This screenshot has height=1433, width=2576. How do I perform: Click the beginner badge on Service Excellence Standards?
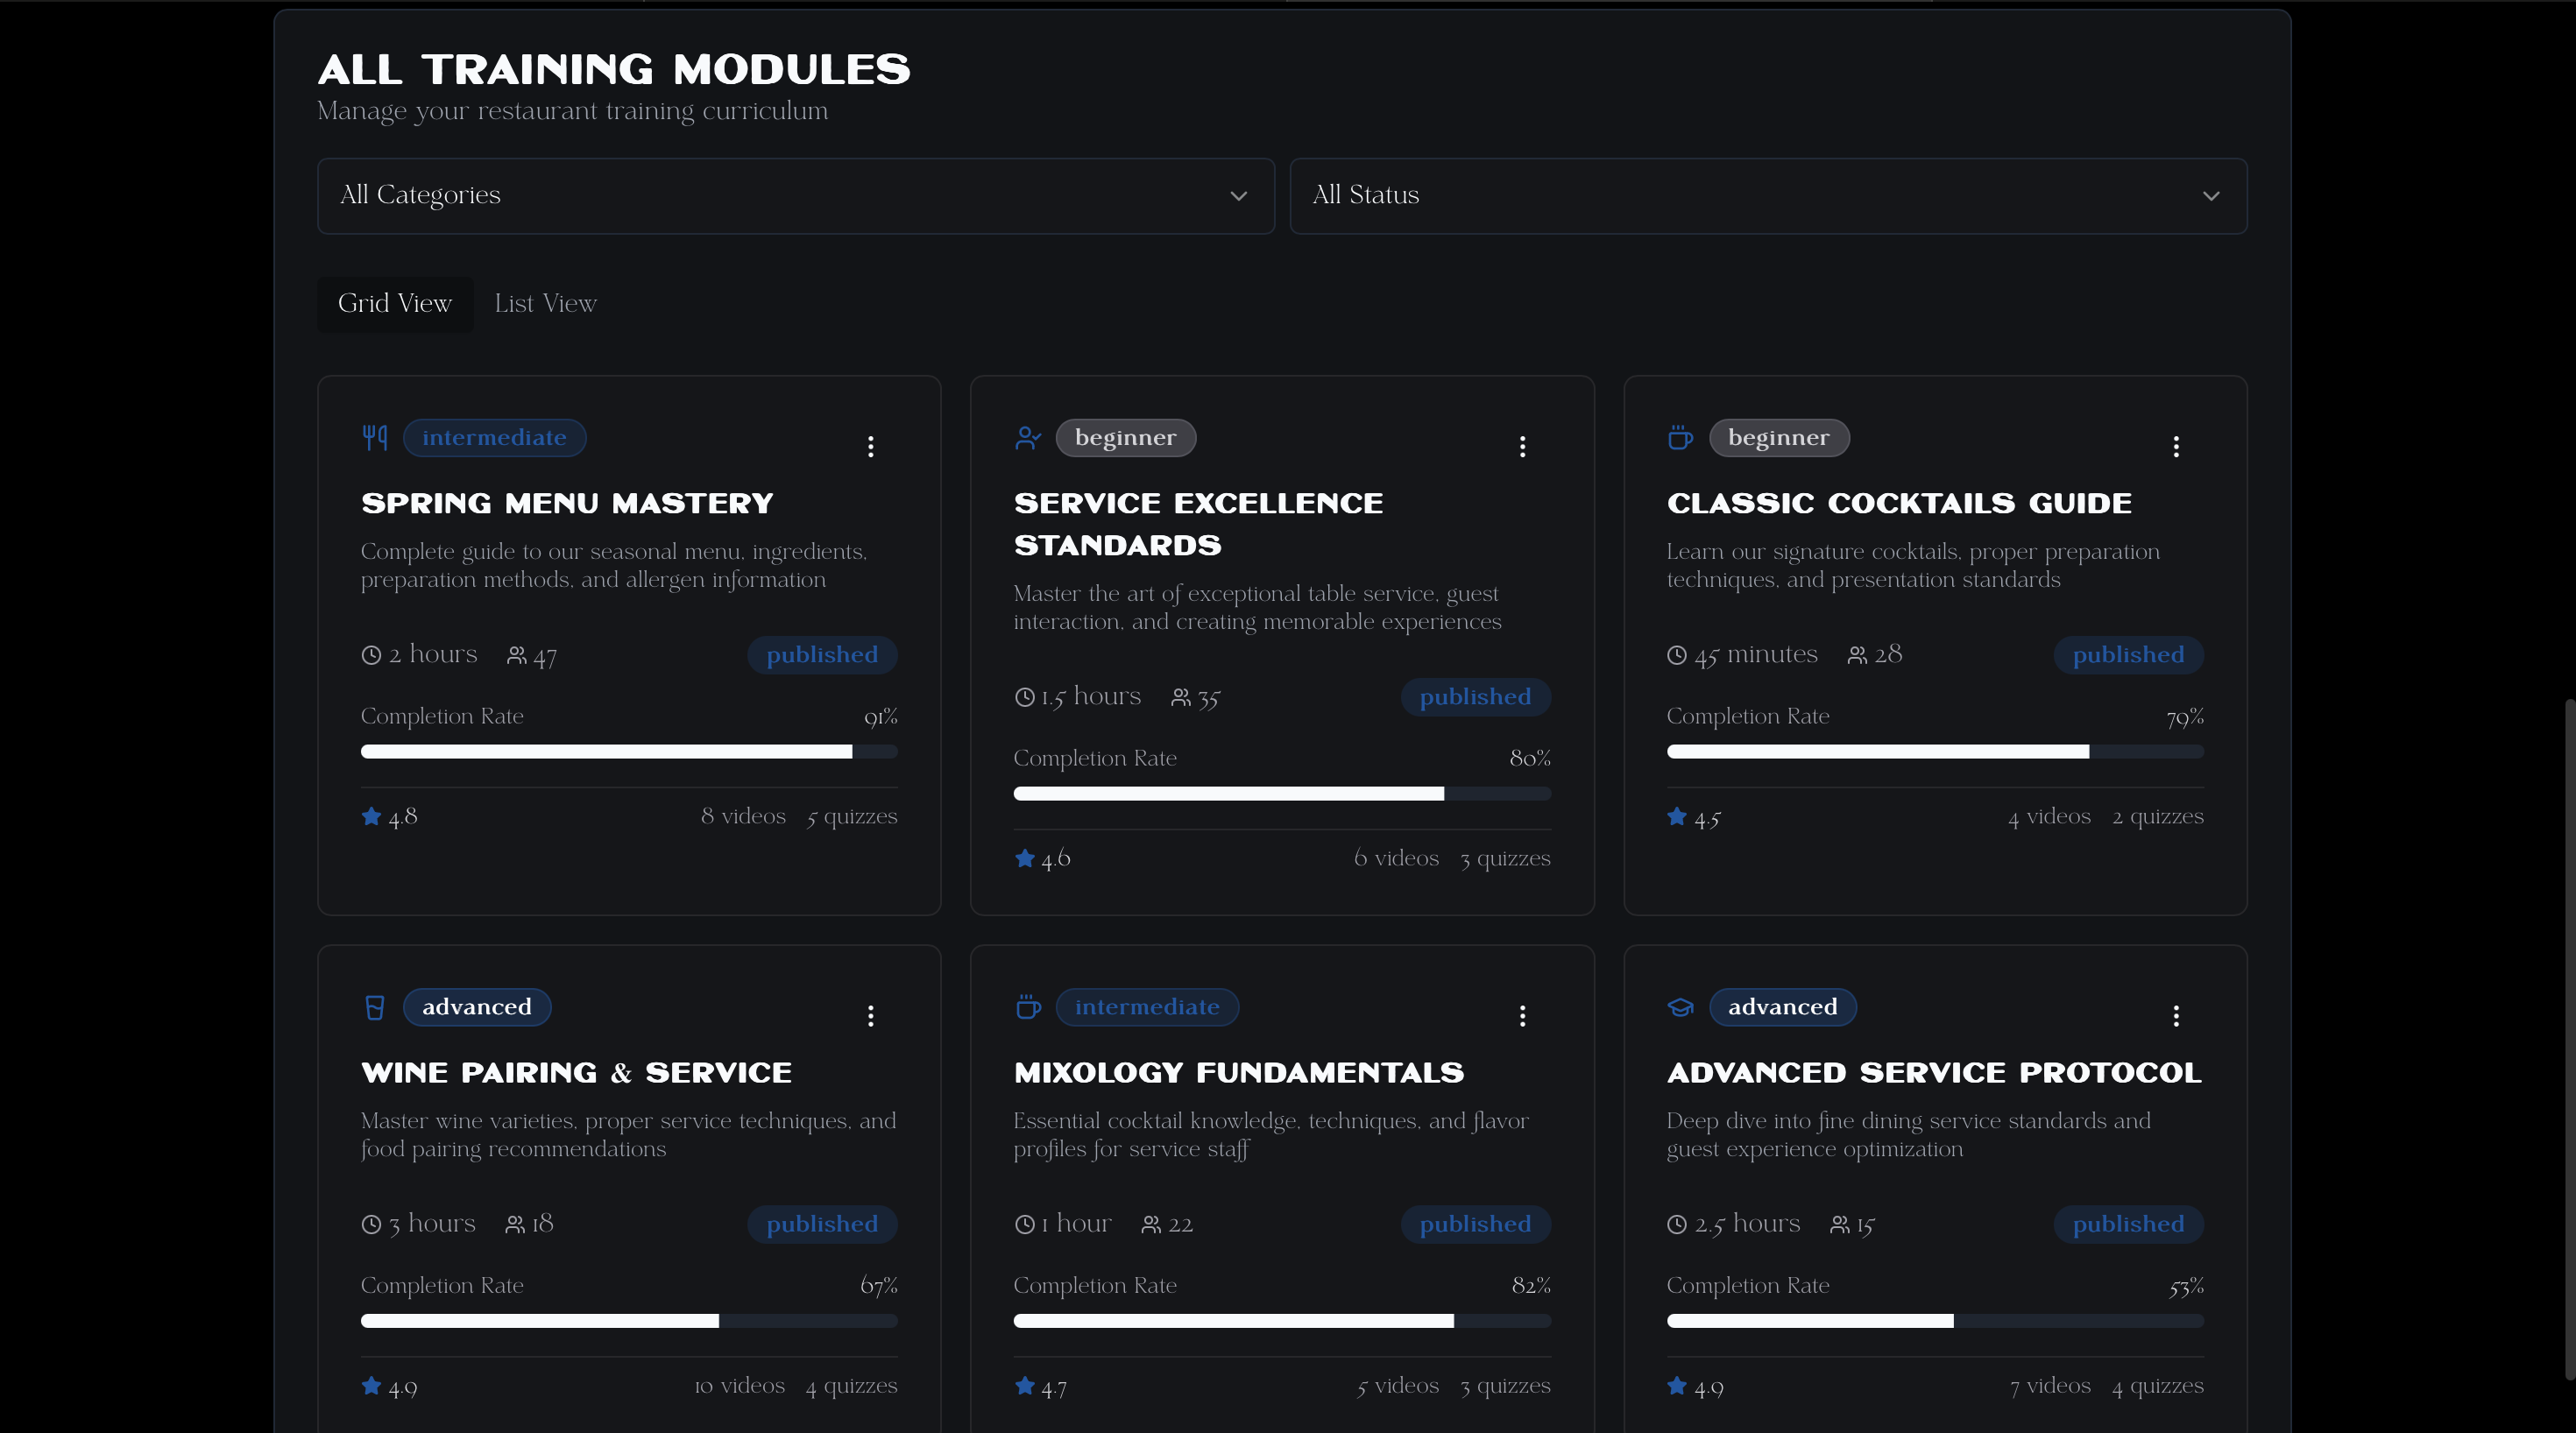click(x=1126, y=437)
